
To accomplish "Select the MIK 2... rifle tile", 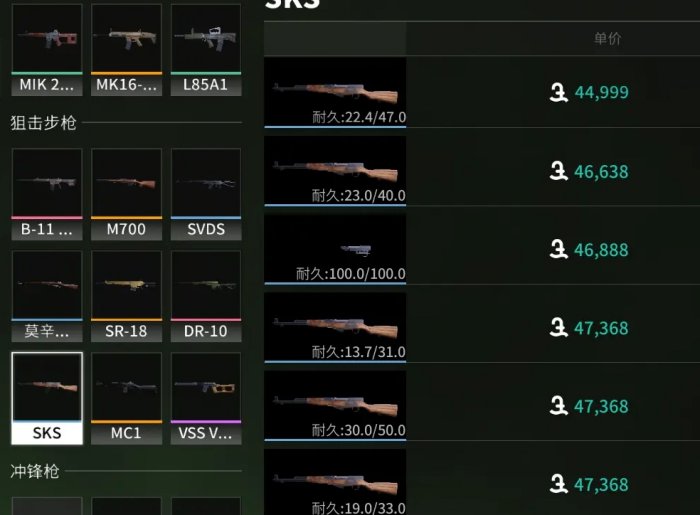I will 47,50.
